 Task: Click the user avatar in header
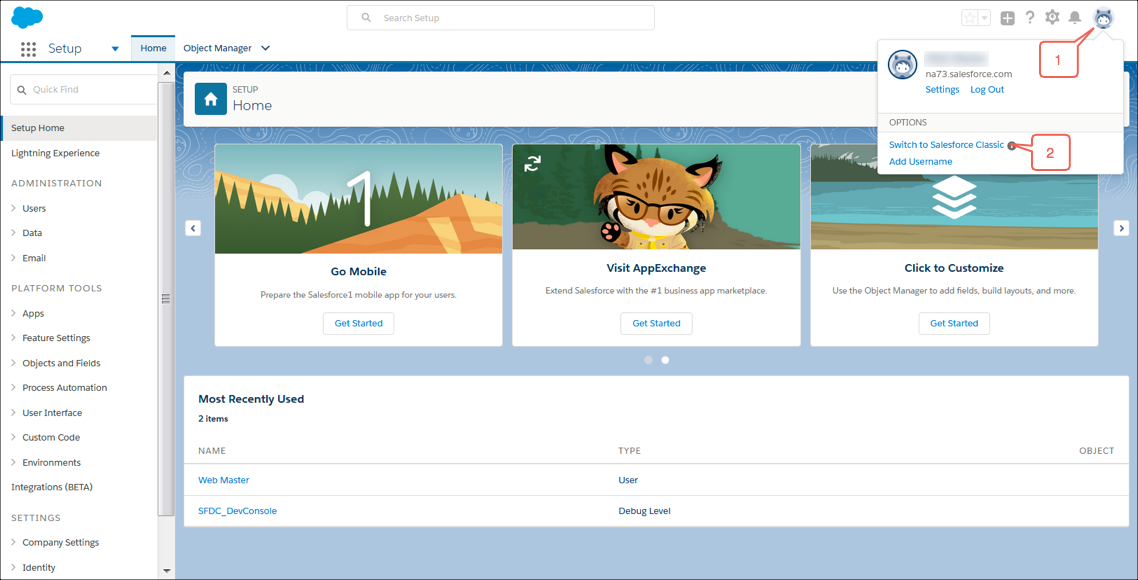coord(1103,18)
